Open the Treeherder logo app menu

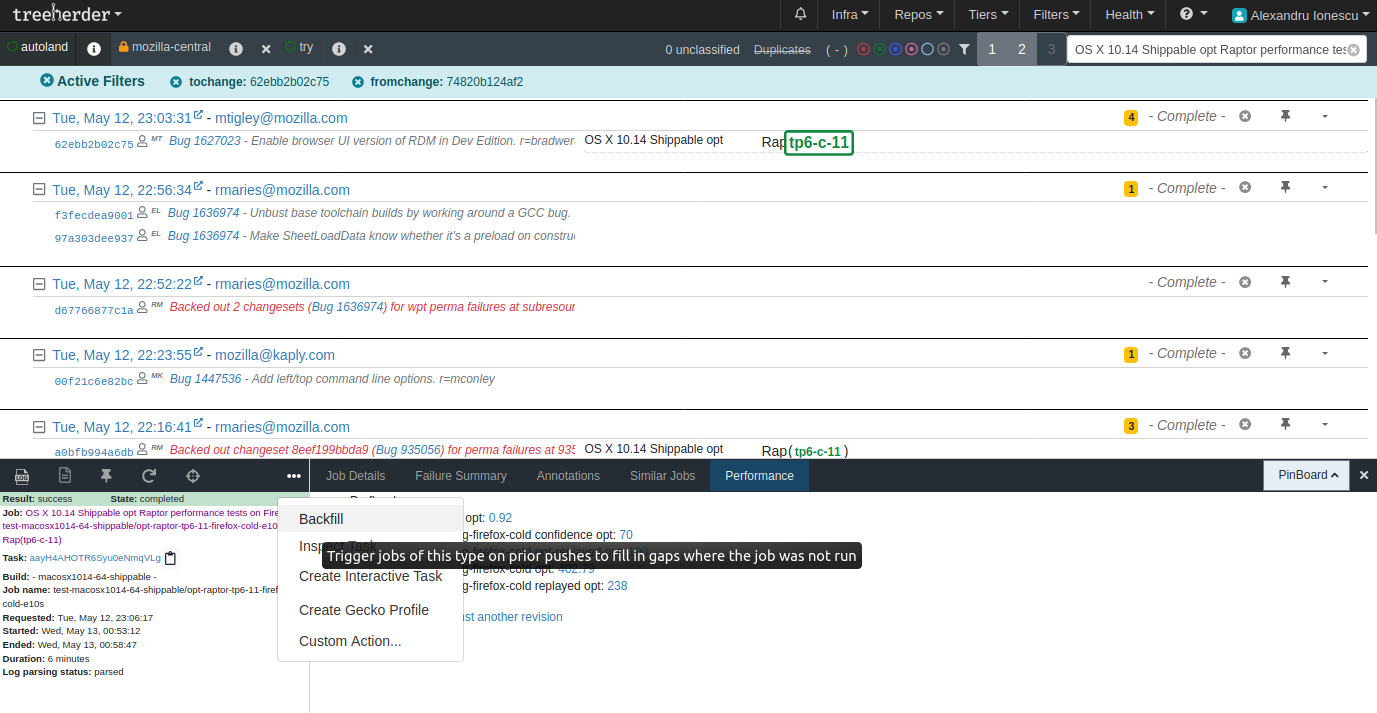coord(67,15)
